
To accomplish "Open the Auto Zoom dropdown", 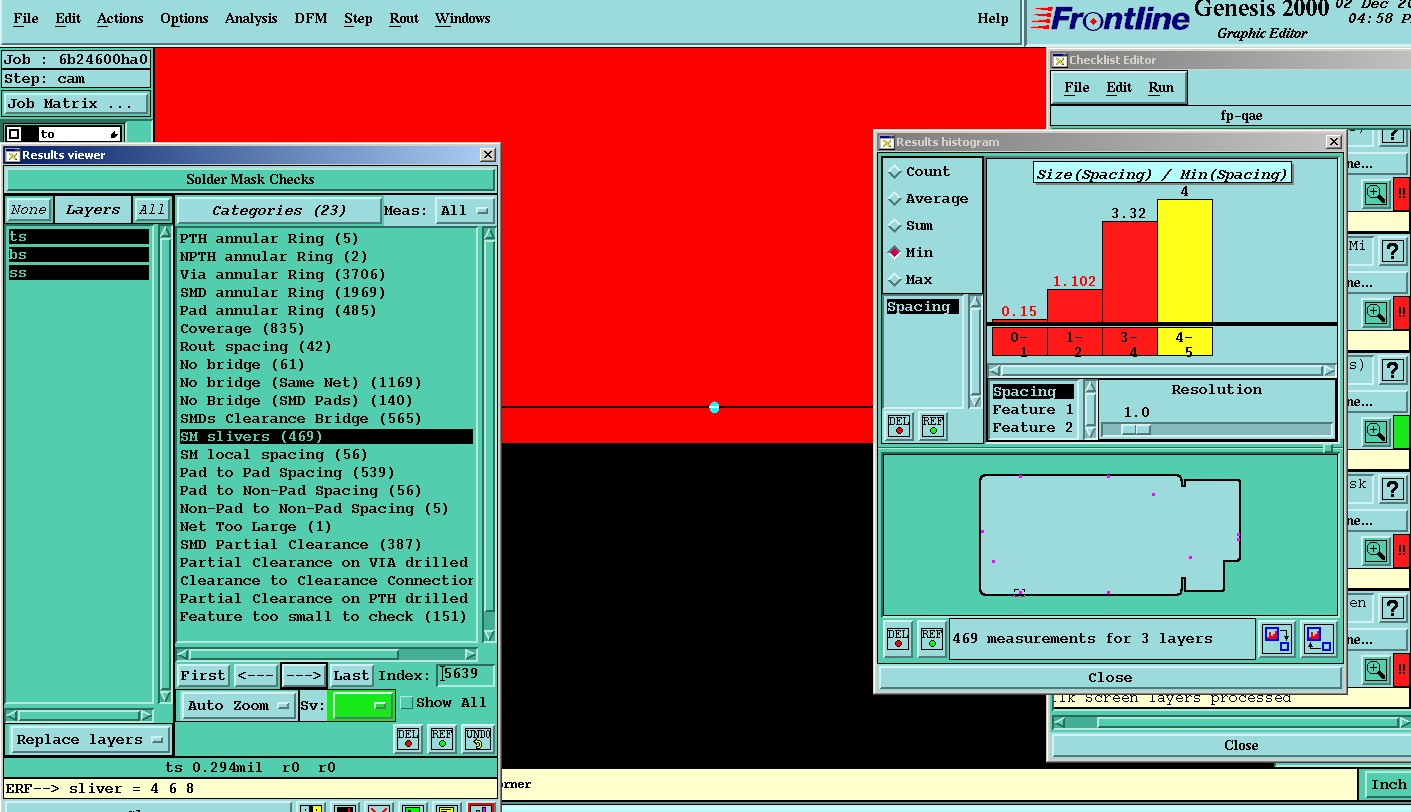I will pyautogui.click(x=238, y=705).
